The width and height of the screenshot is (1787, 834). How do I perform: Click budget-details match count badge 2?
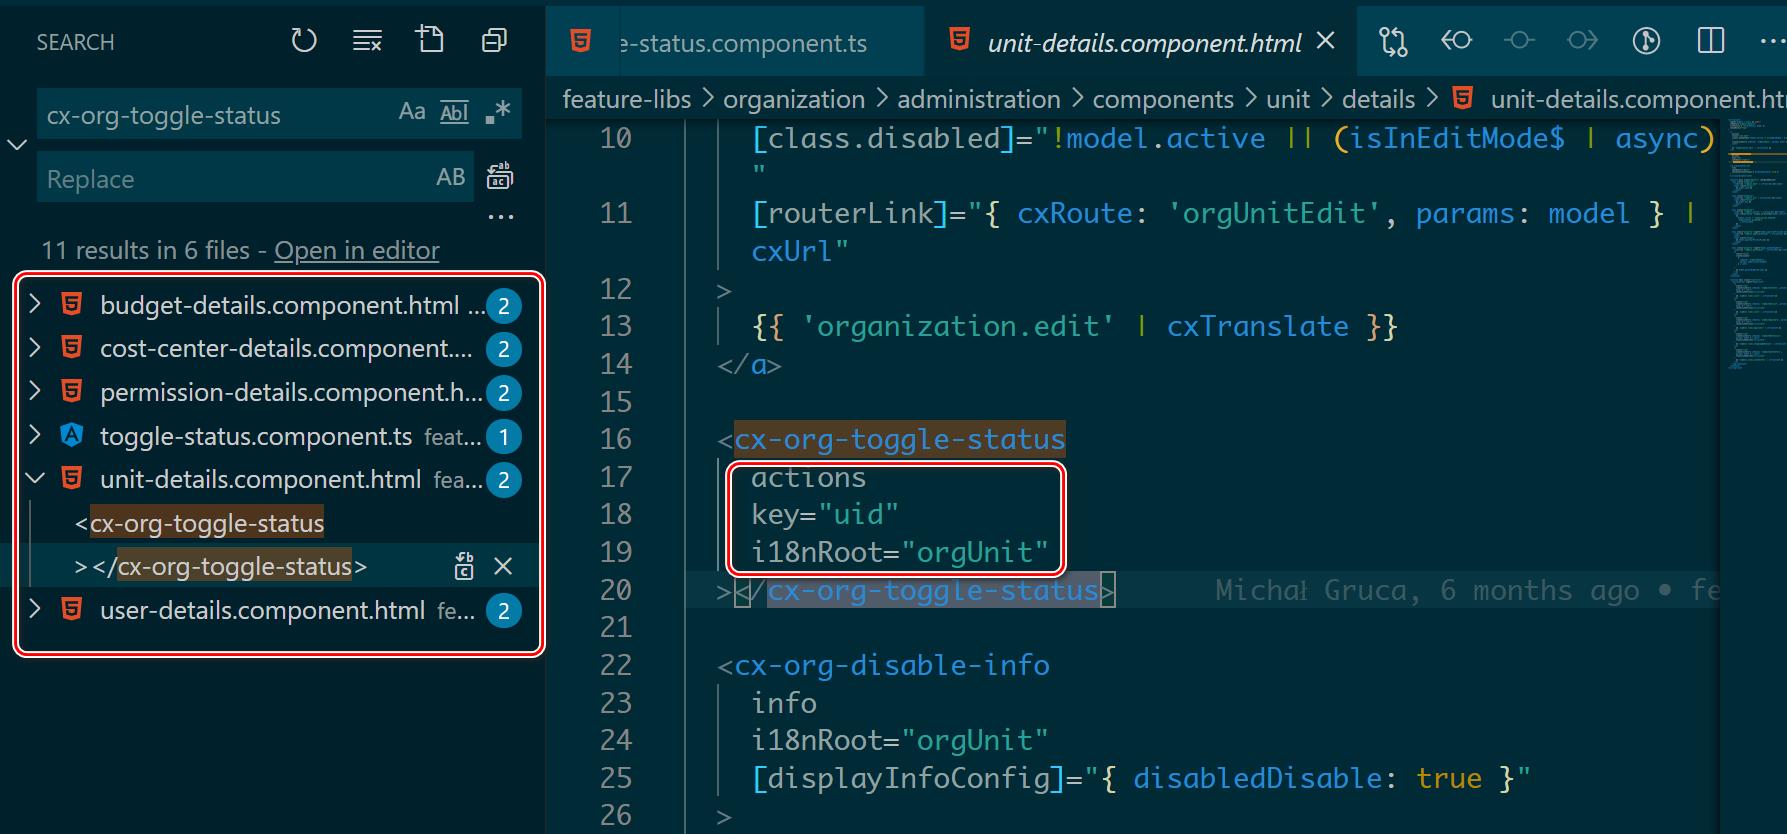(x=504, y=306)
